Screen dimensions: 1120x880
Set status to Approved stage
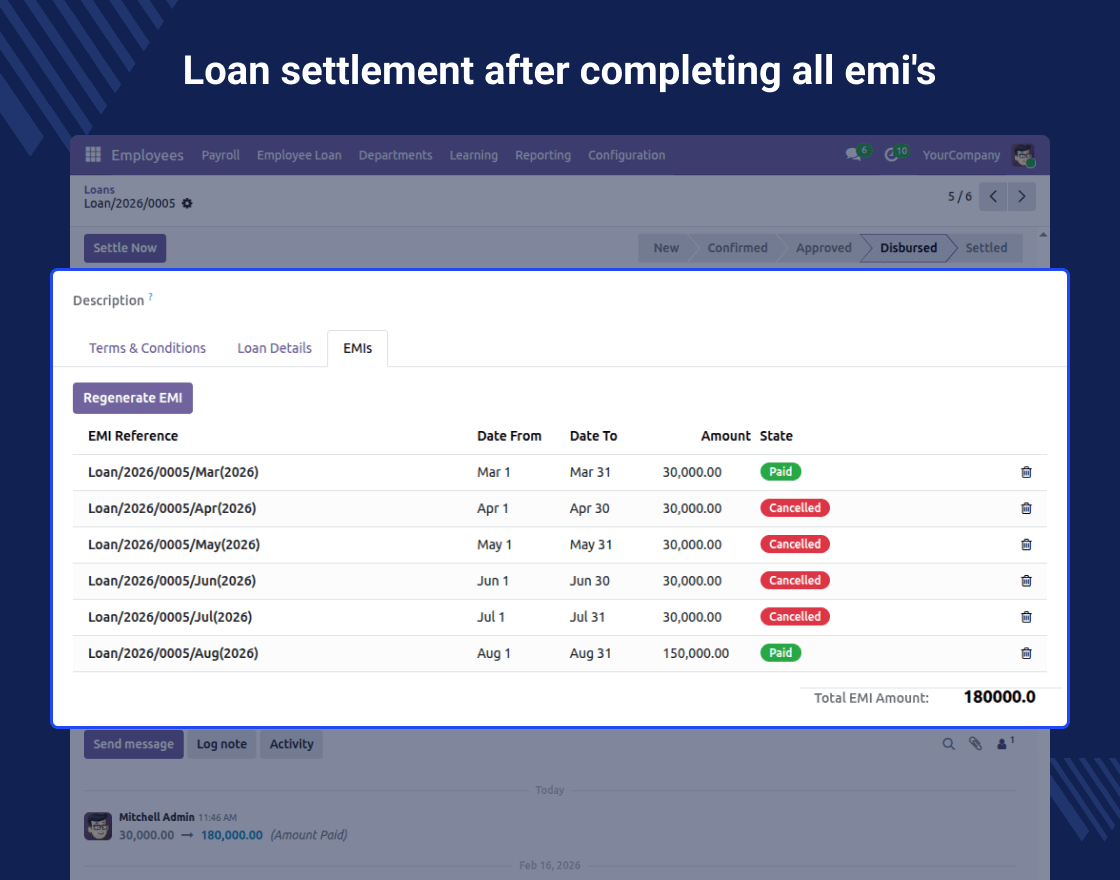click(824, 248)
